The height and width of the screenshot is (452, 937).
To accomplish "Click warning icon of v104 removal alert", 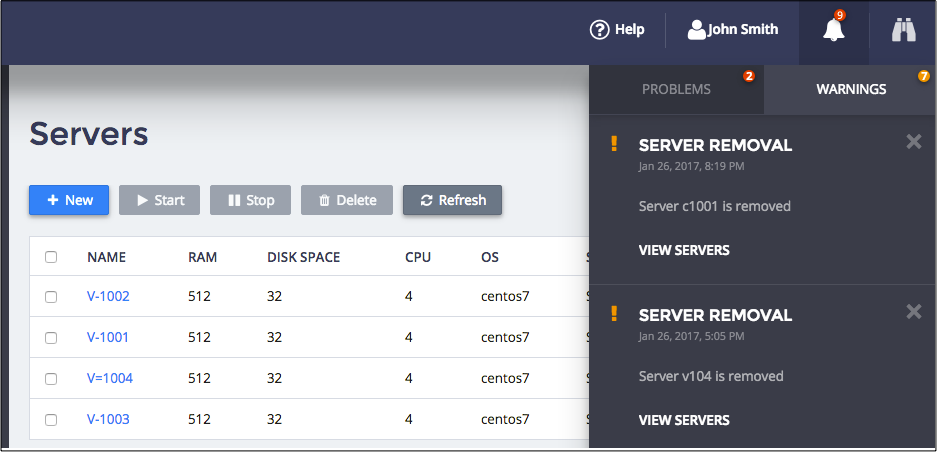I will (614, 315).
